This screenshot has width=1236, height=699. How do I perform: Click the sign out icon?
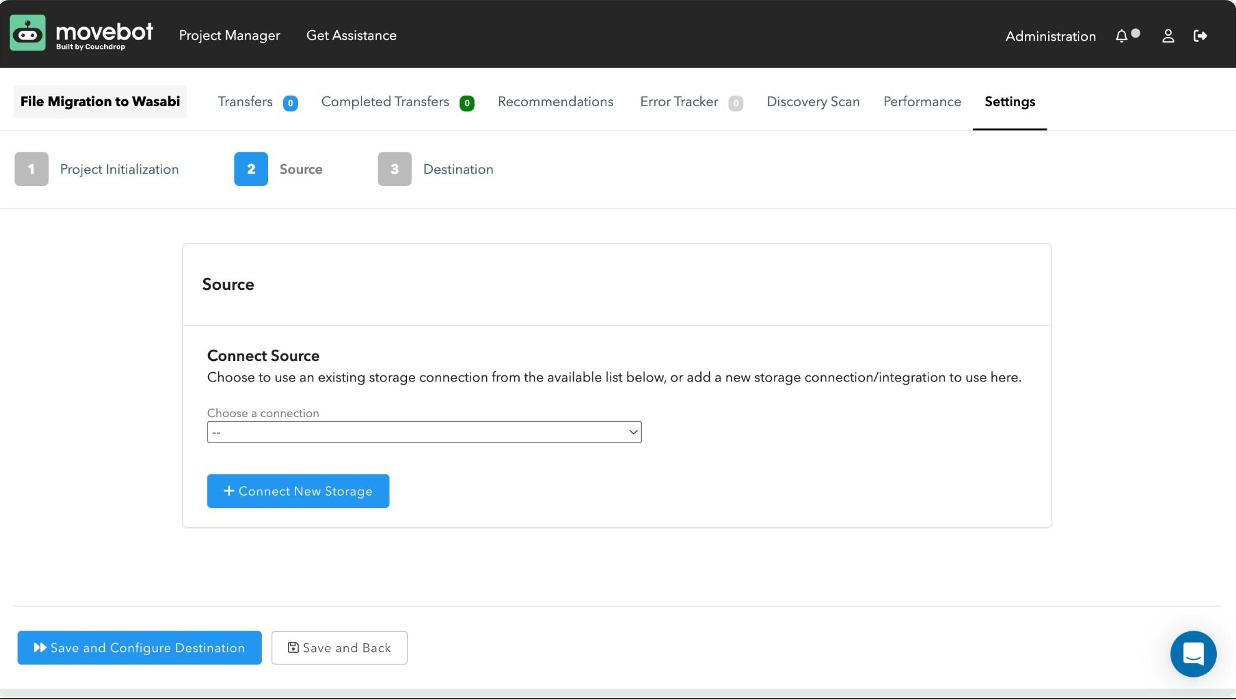[1201, 36]
